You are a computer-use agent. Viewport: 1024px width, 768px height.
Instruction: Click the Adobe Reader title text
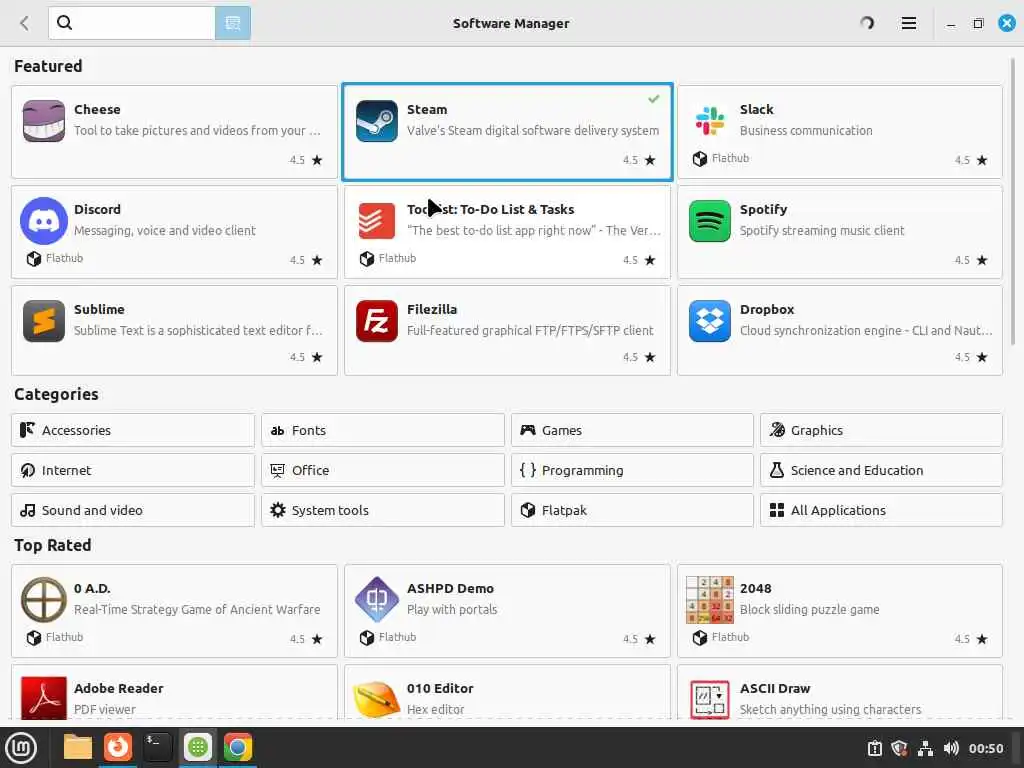(x=118, y=688)
